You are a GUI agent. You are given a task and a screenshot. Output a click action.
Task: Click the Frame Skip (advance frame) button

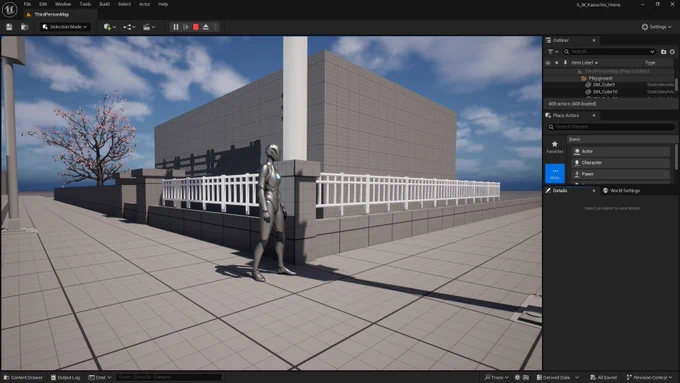[186, 27]
